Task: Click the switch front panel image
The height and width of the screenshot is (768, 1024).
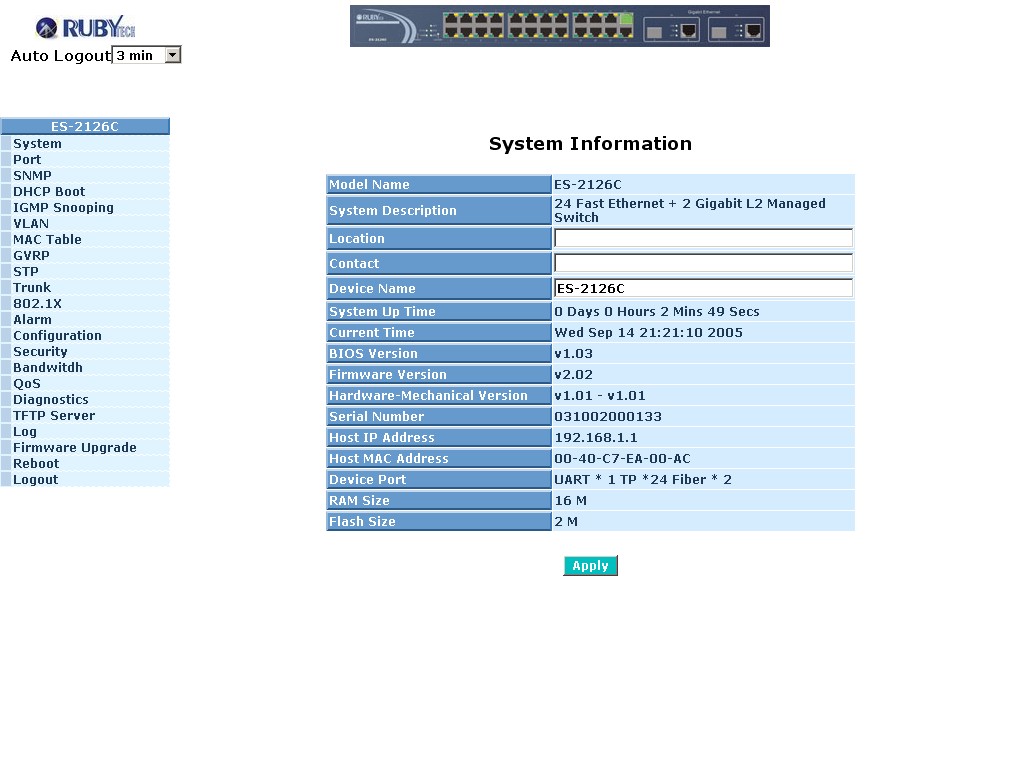Action: point(560,26)
